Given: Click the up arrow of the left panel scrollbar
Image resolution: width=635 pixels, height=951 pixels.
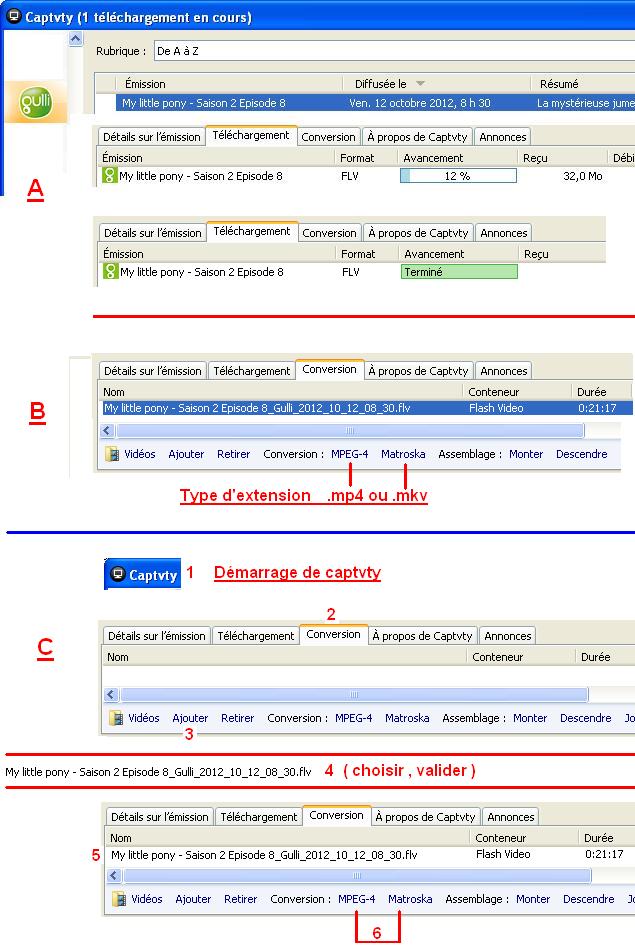Looking at the screenshot, I should (76, 39).
